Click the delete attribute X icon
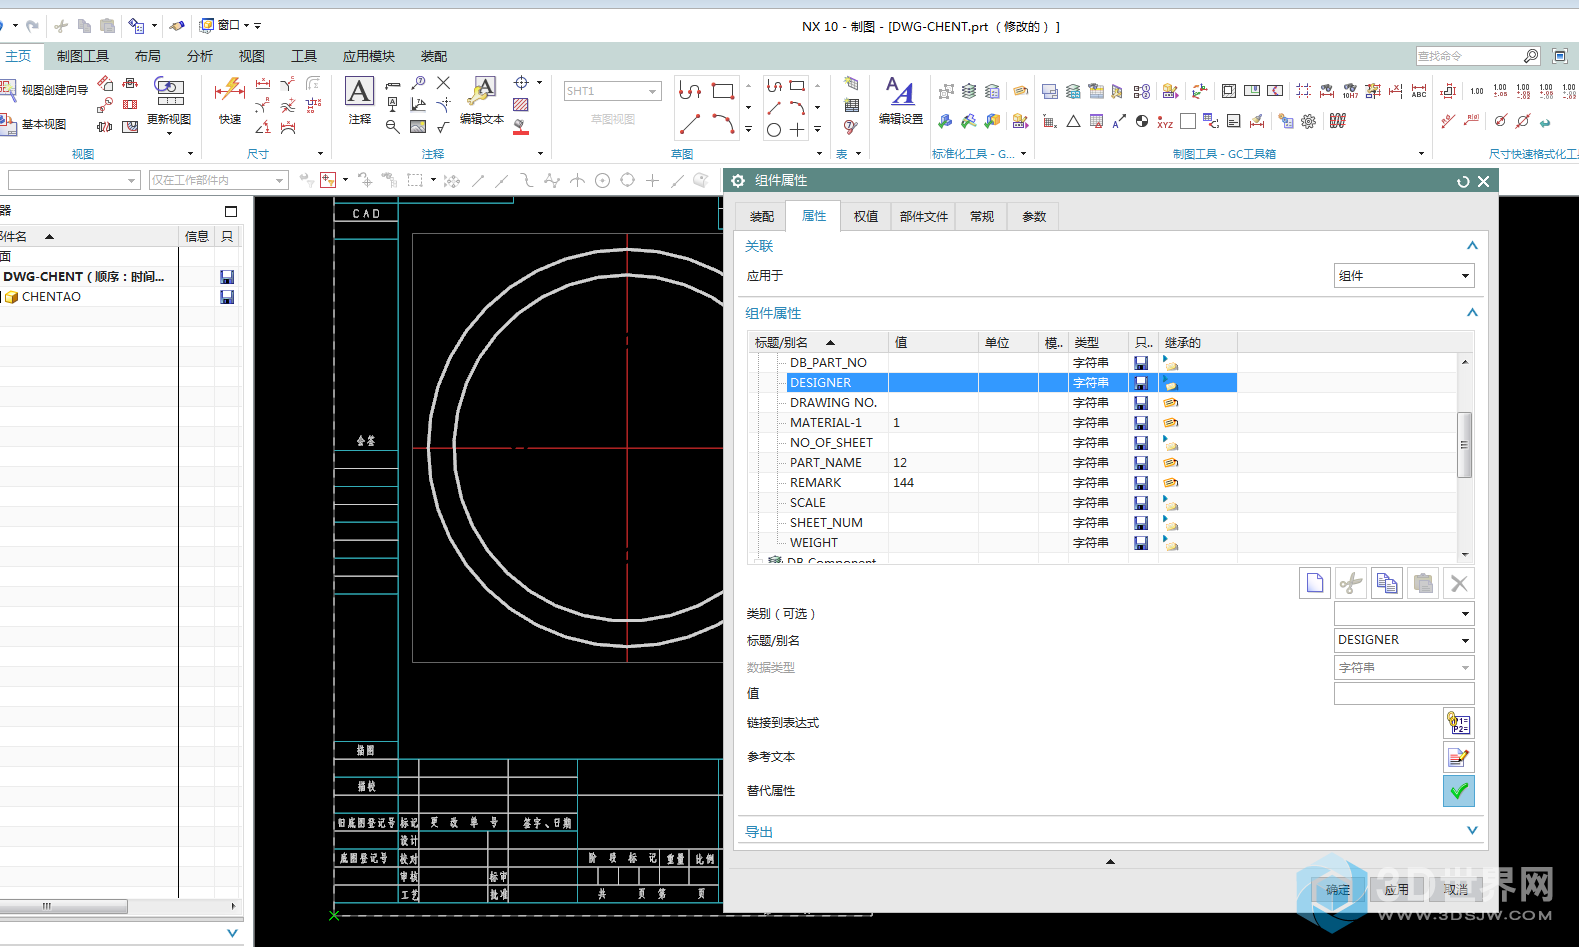 (1459, 583)
